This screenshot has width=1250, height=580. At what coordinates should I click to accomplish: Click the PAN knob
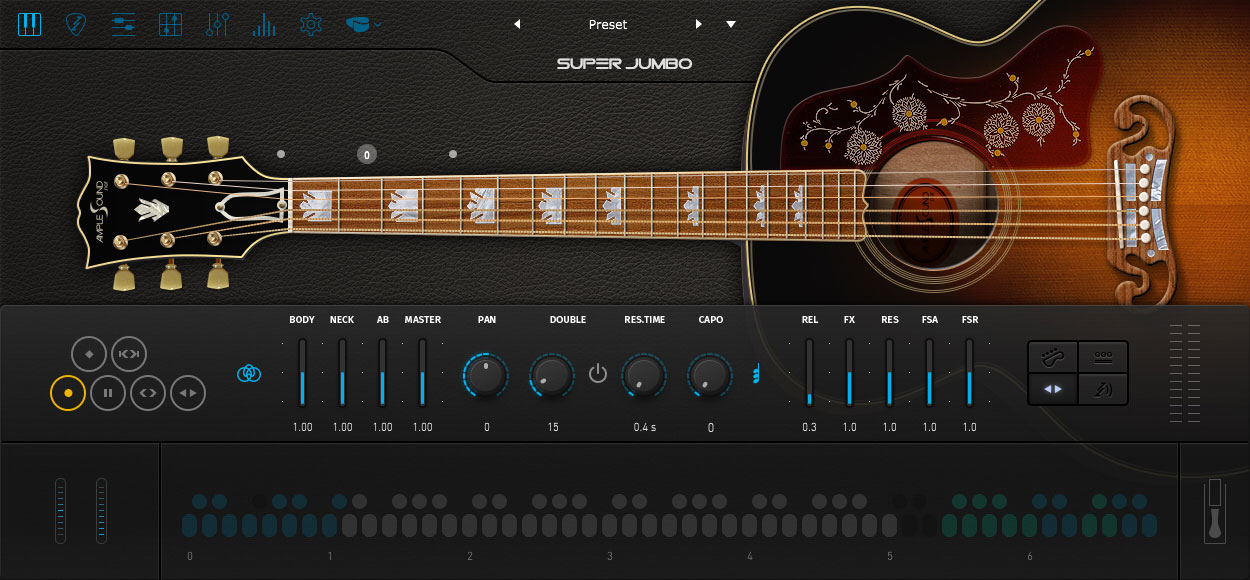tap(486, 375)
